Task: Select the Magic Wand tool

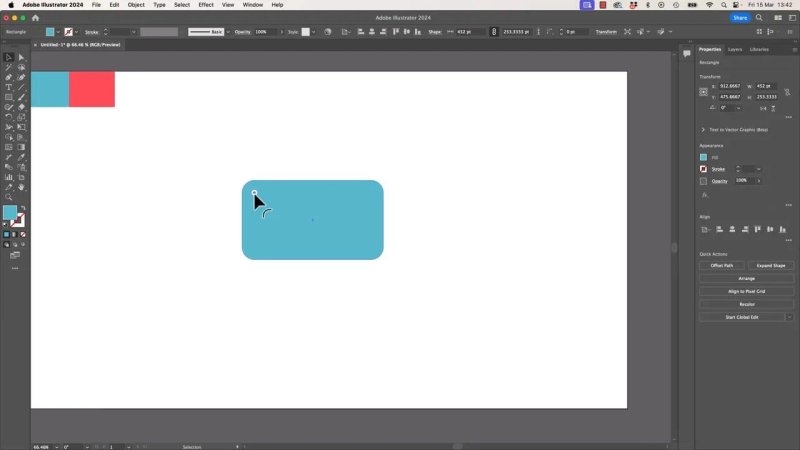Action: (x=9, y=67)
